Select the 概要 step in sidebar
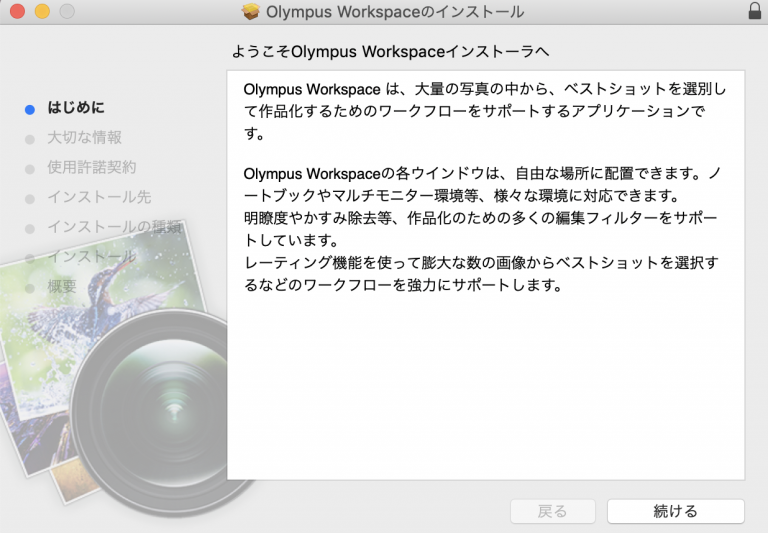The image size is (768, 533). pos(62,286)
